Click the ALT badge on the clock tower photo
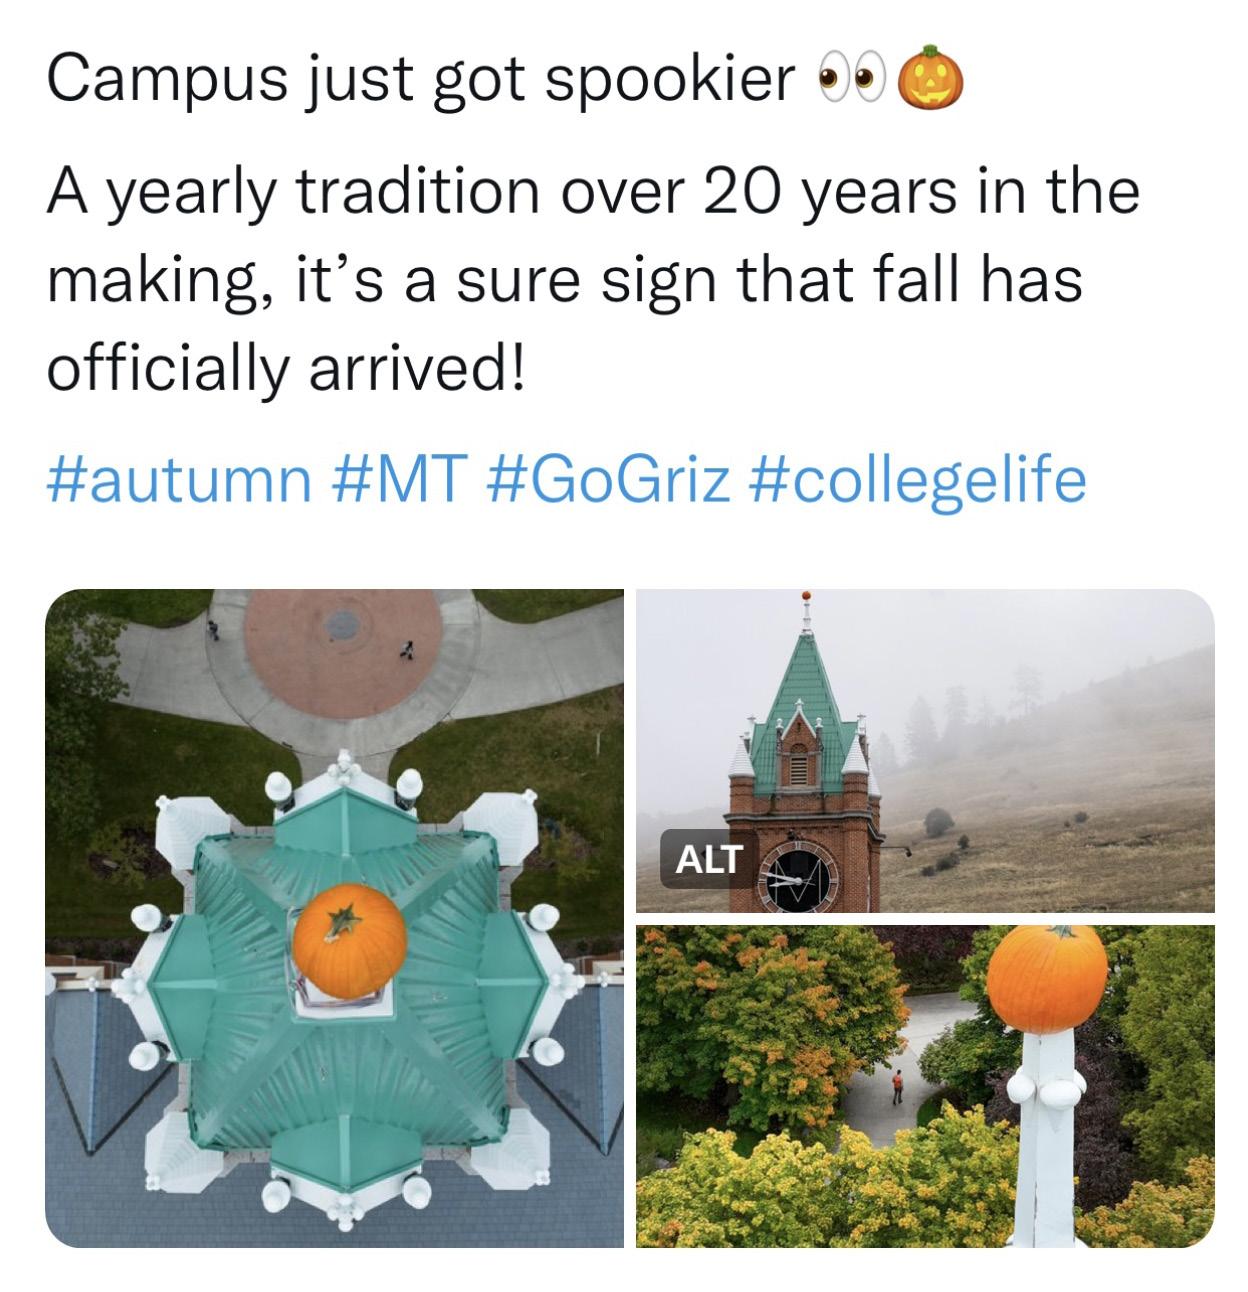This screenshot has width=1248, height=1292. tap(708, 858)
